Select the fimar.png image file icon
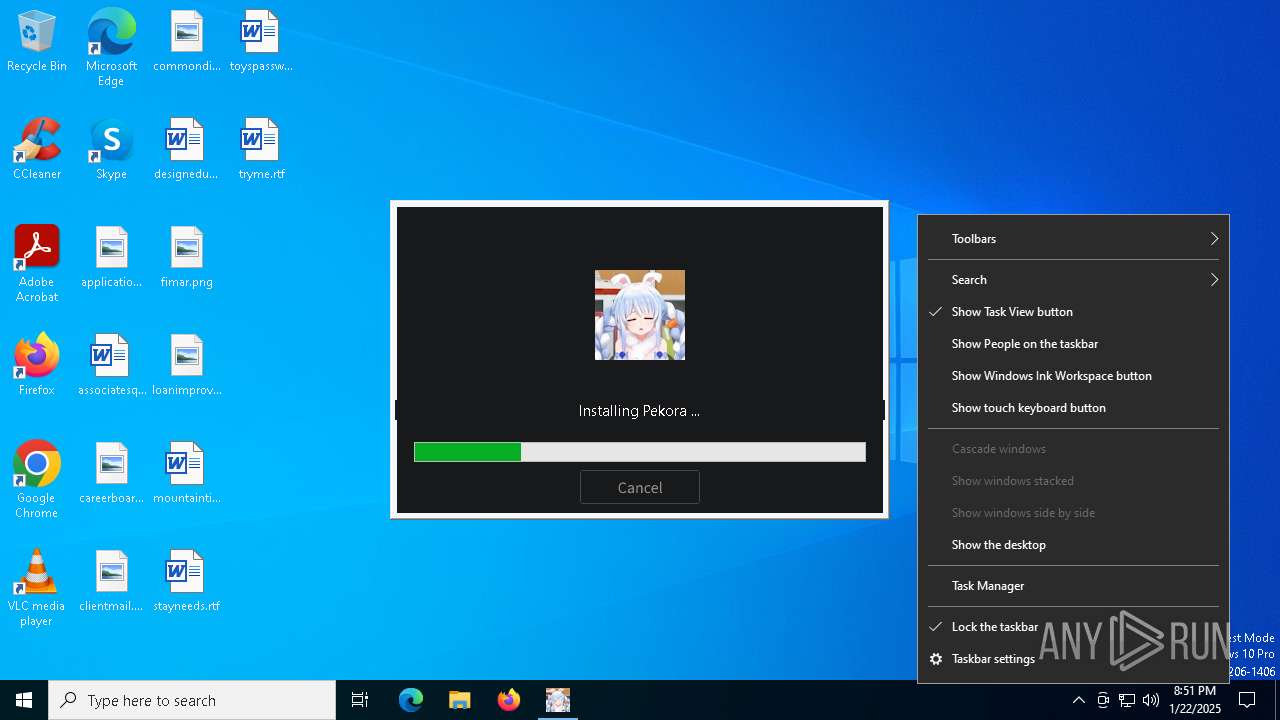This screenshot has height=720, width=1280. (186, 258)
